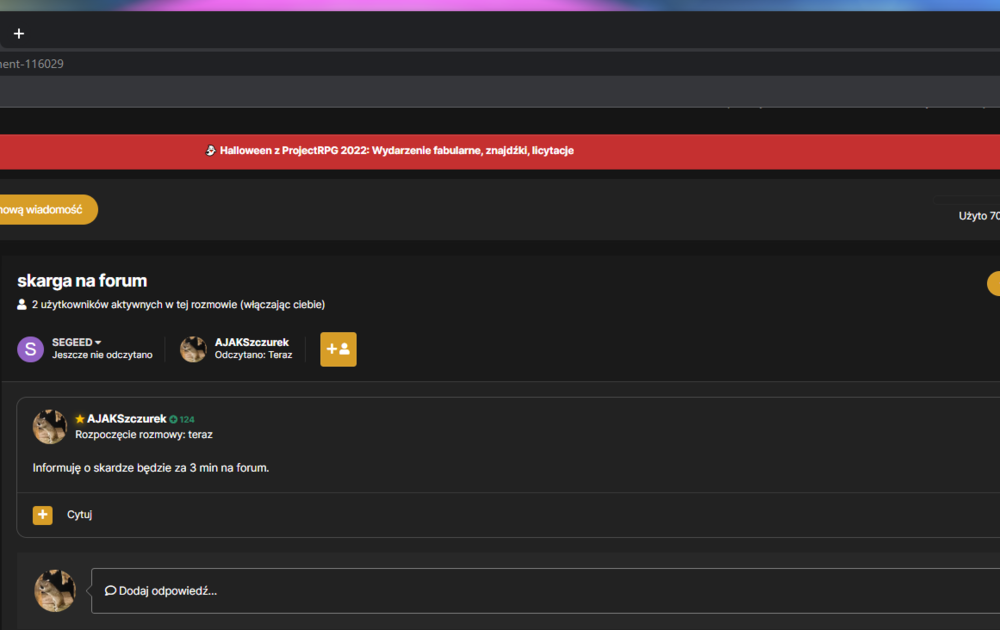Click the gold star rank icon
Viewport: 1000px width, 630px height.
(80, 419)
